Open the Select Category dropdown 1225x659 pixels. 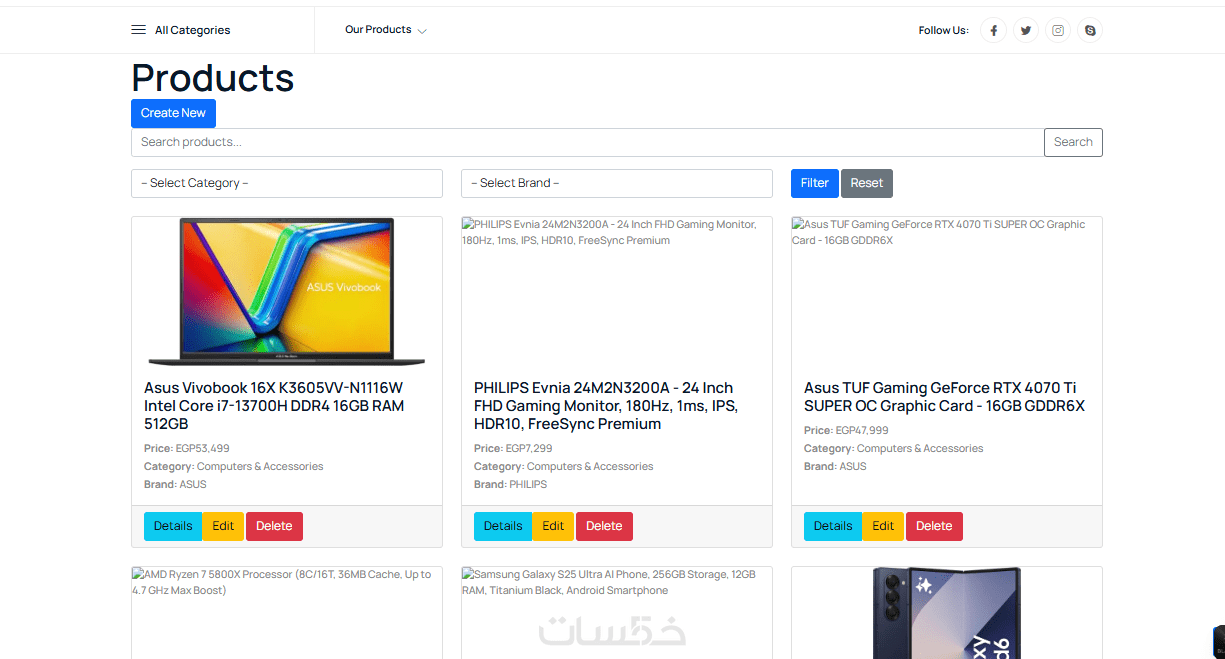(x=287, y=183)
